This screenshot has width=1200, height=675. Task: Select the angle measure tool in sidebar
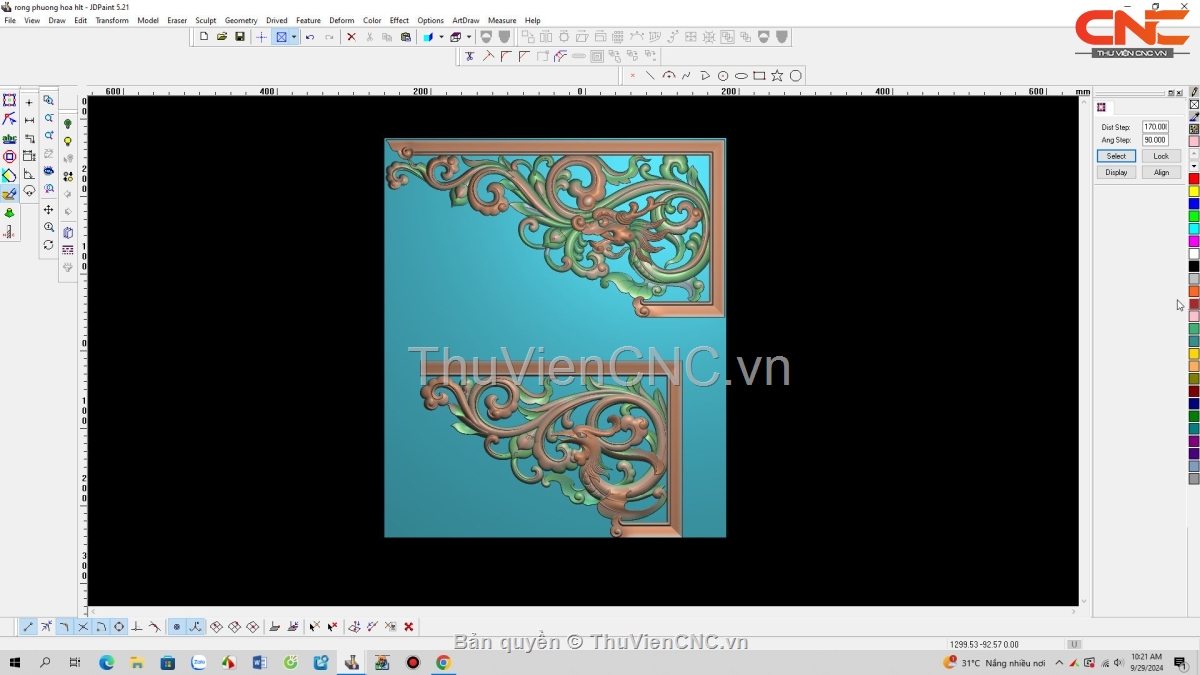tap(29, 174)
